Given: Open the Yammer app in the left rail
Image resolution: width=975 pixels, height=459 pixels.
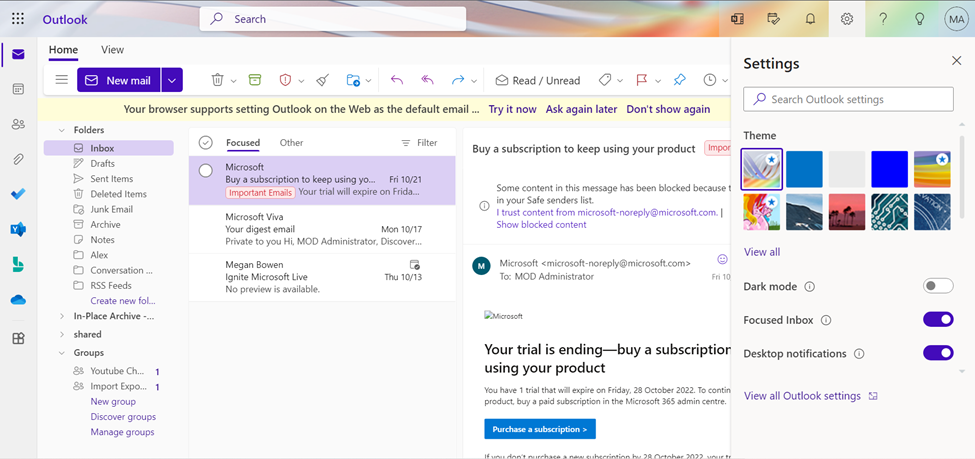Looking at the screenshot, I should tap(18, 230).
